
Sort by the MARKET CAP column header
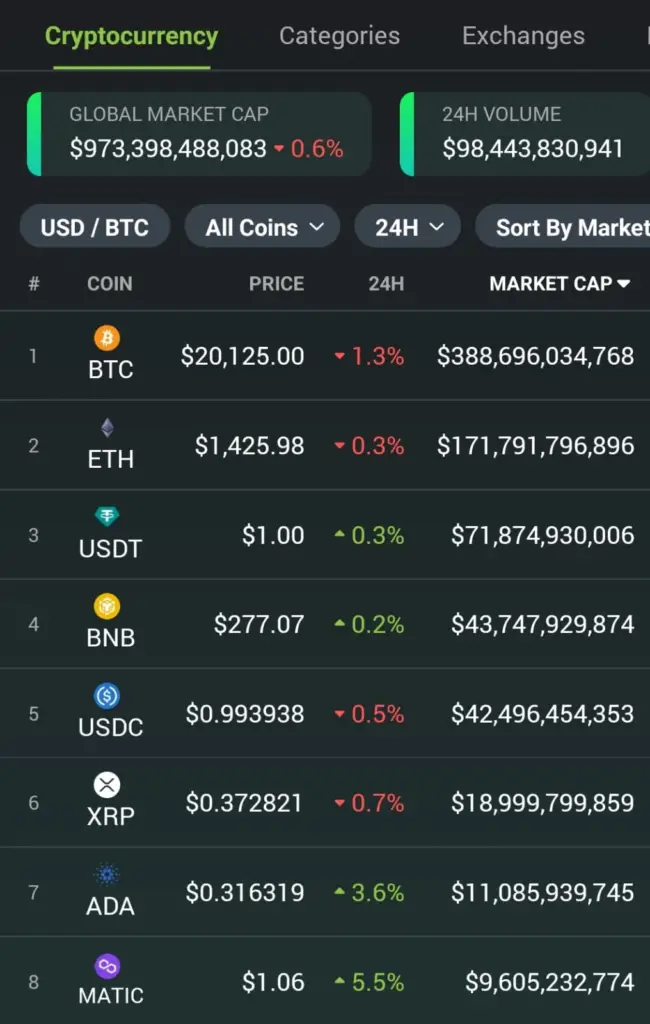[x=560, y=283]
